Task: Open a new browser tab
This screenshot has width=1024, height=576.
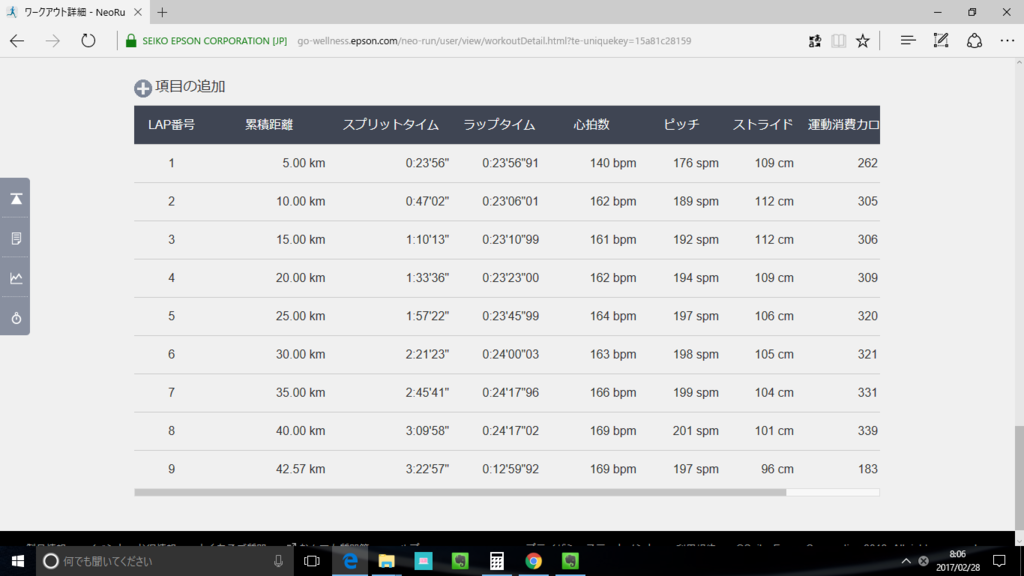Action: click(x=162, y=12)
